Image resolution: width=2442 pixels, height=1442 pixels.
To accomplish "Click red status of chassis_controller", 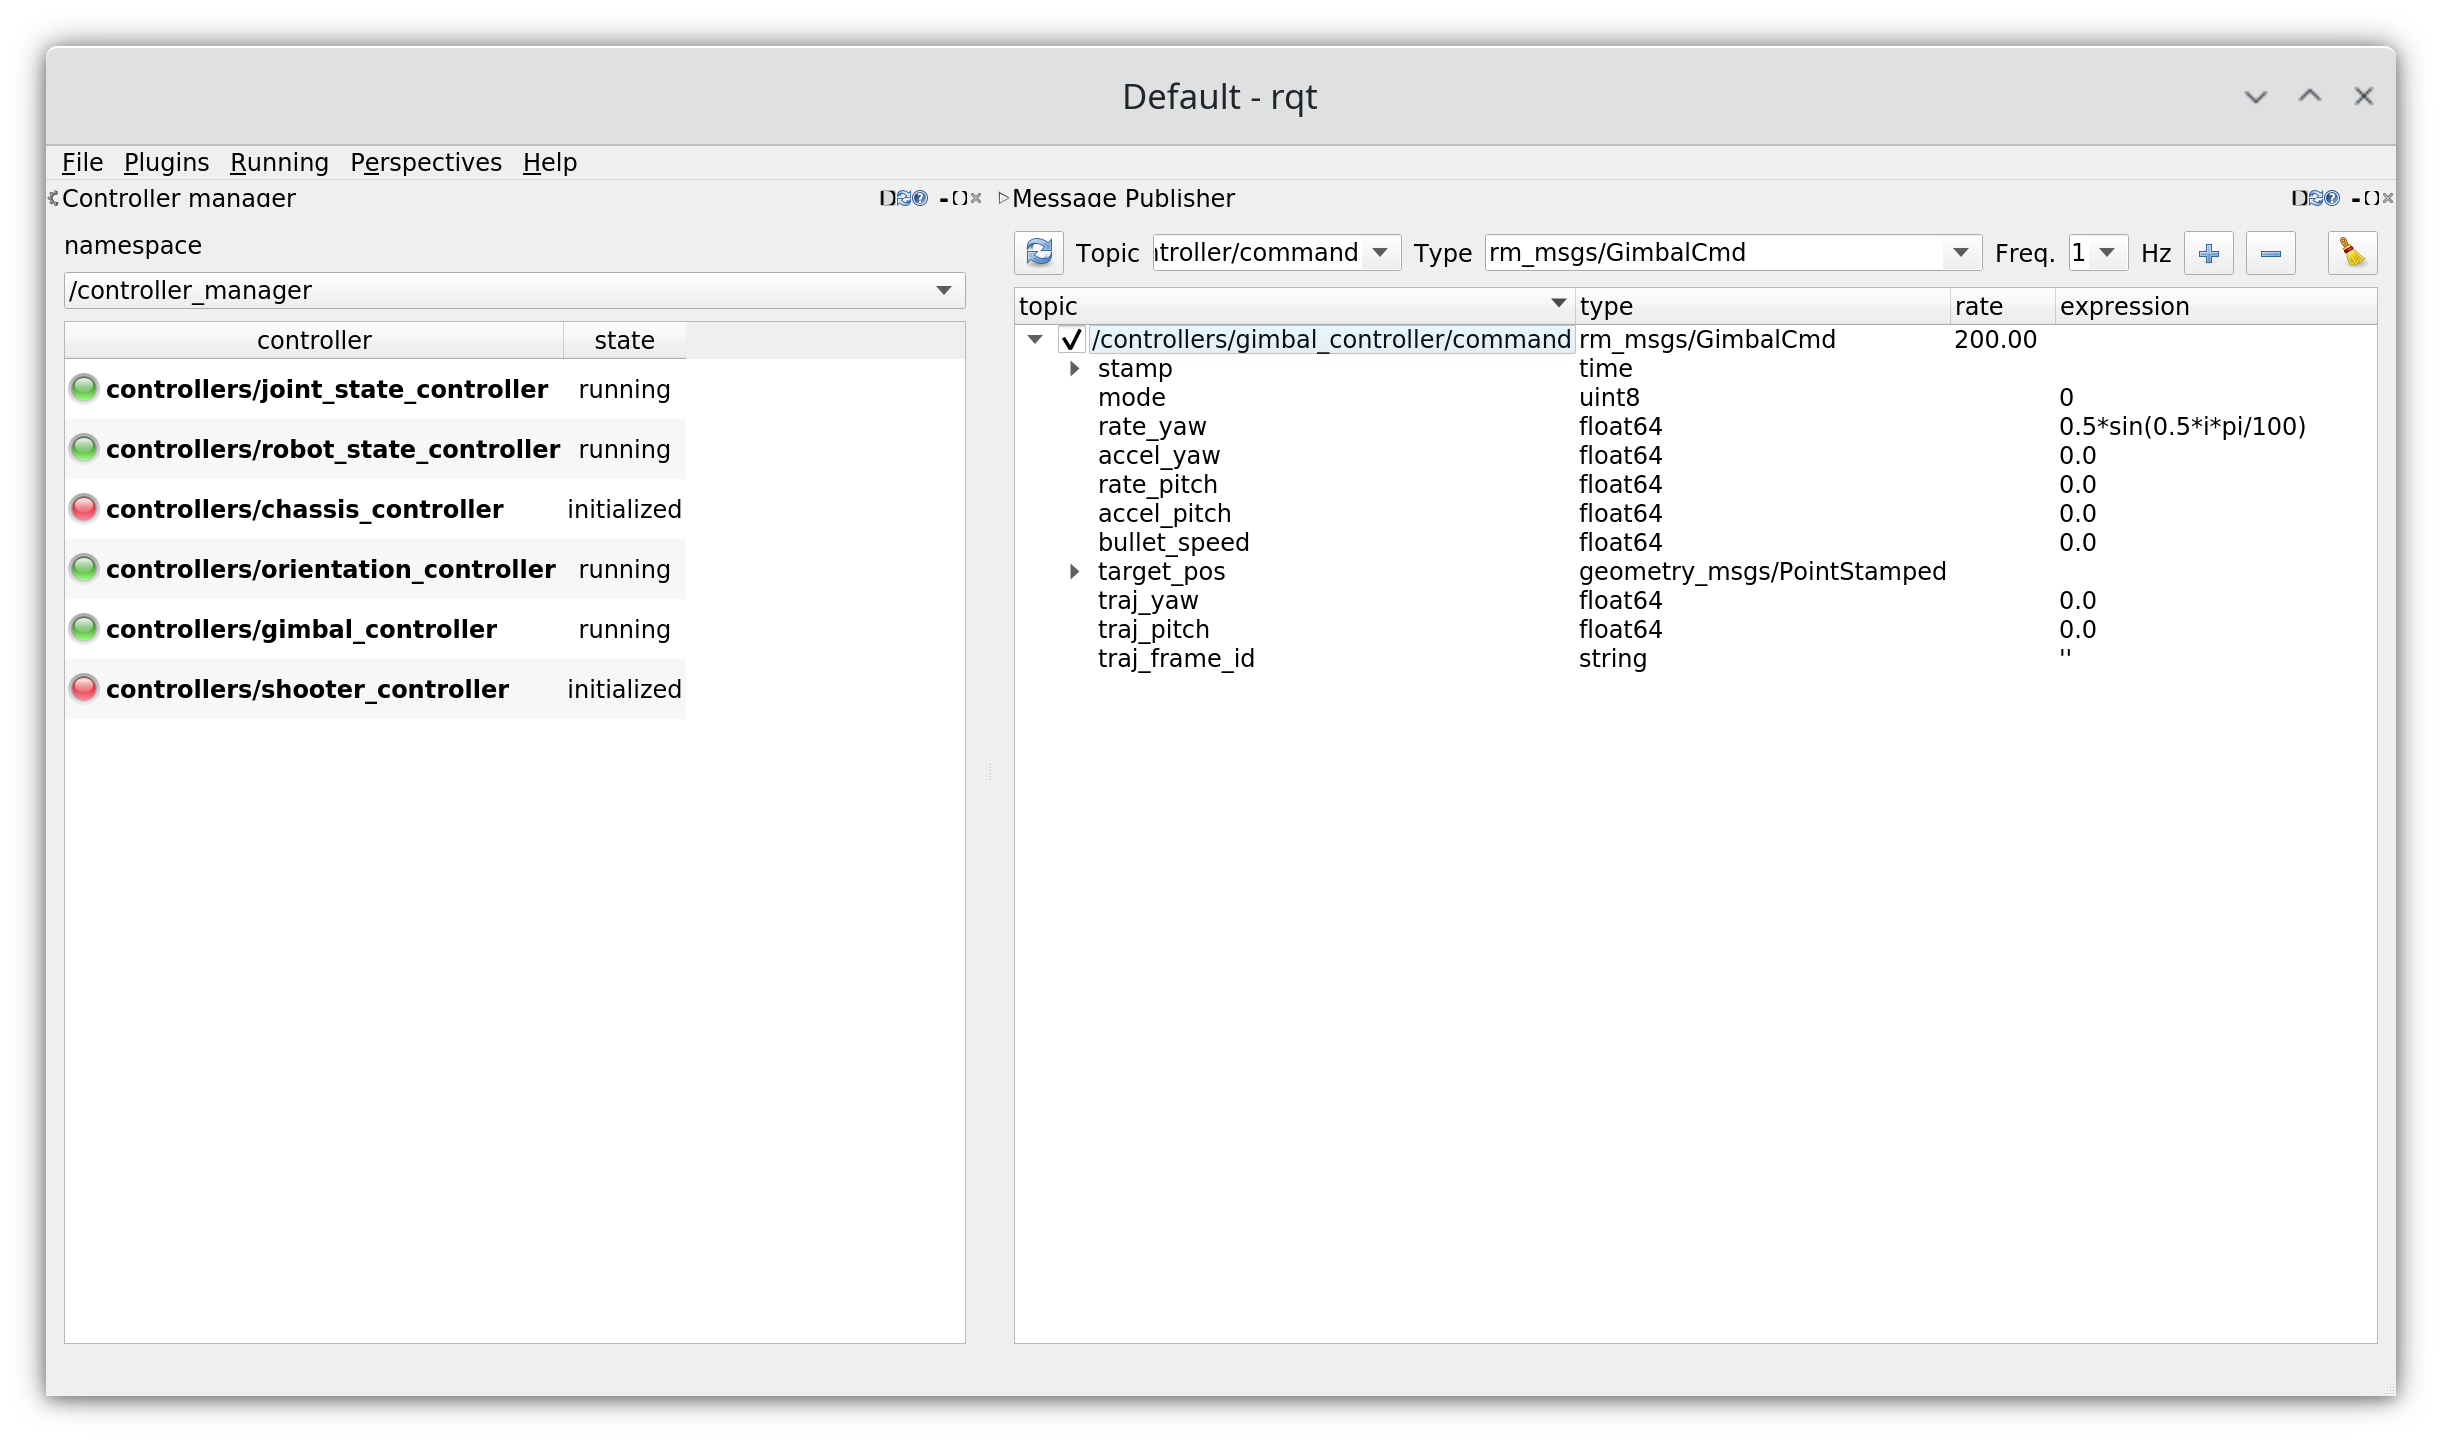I will coord(84,509).
